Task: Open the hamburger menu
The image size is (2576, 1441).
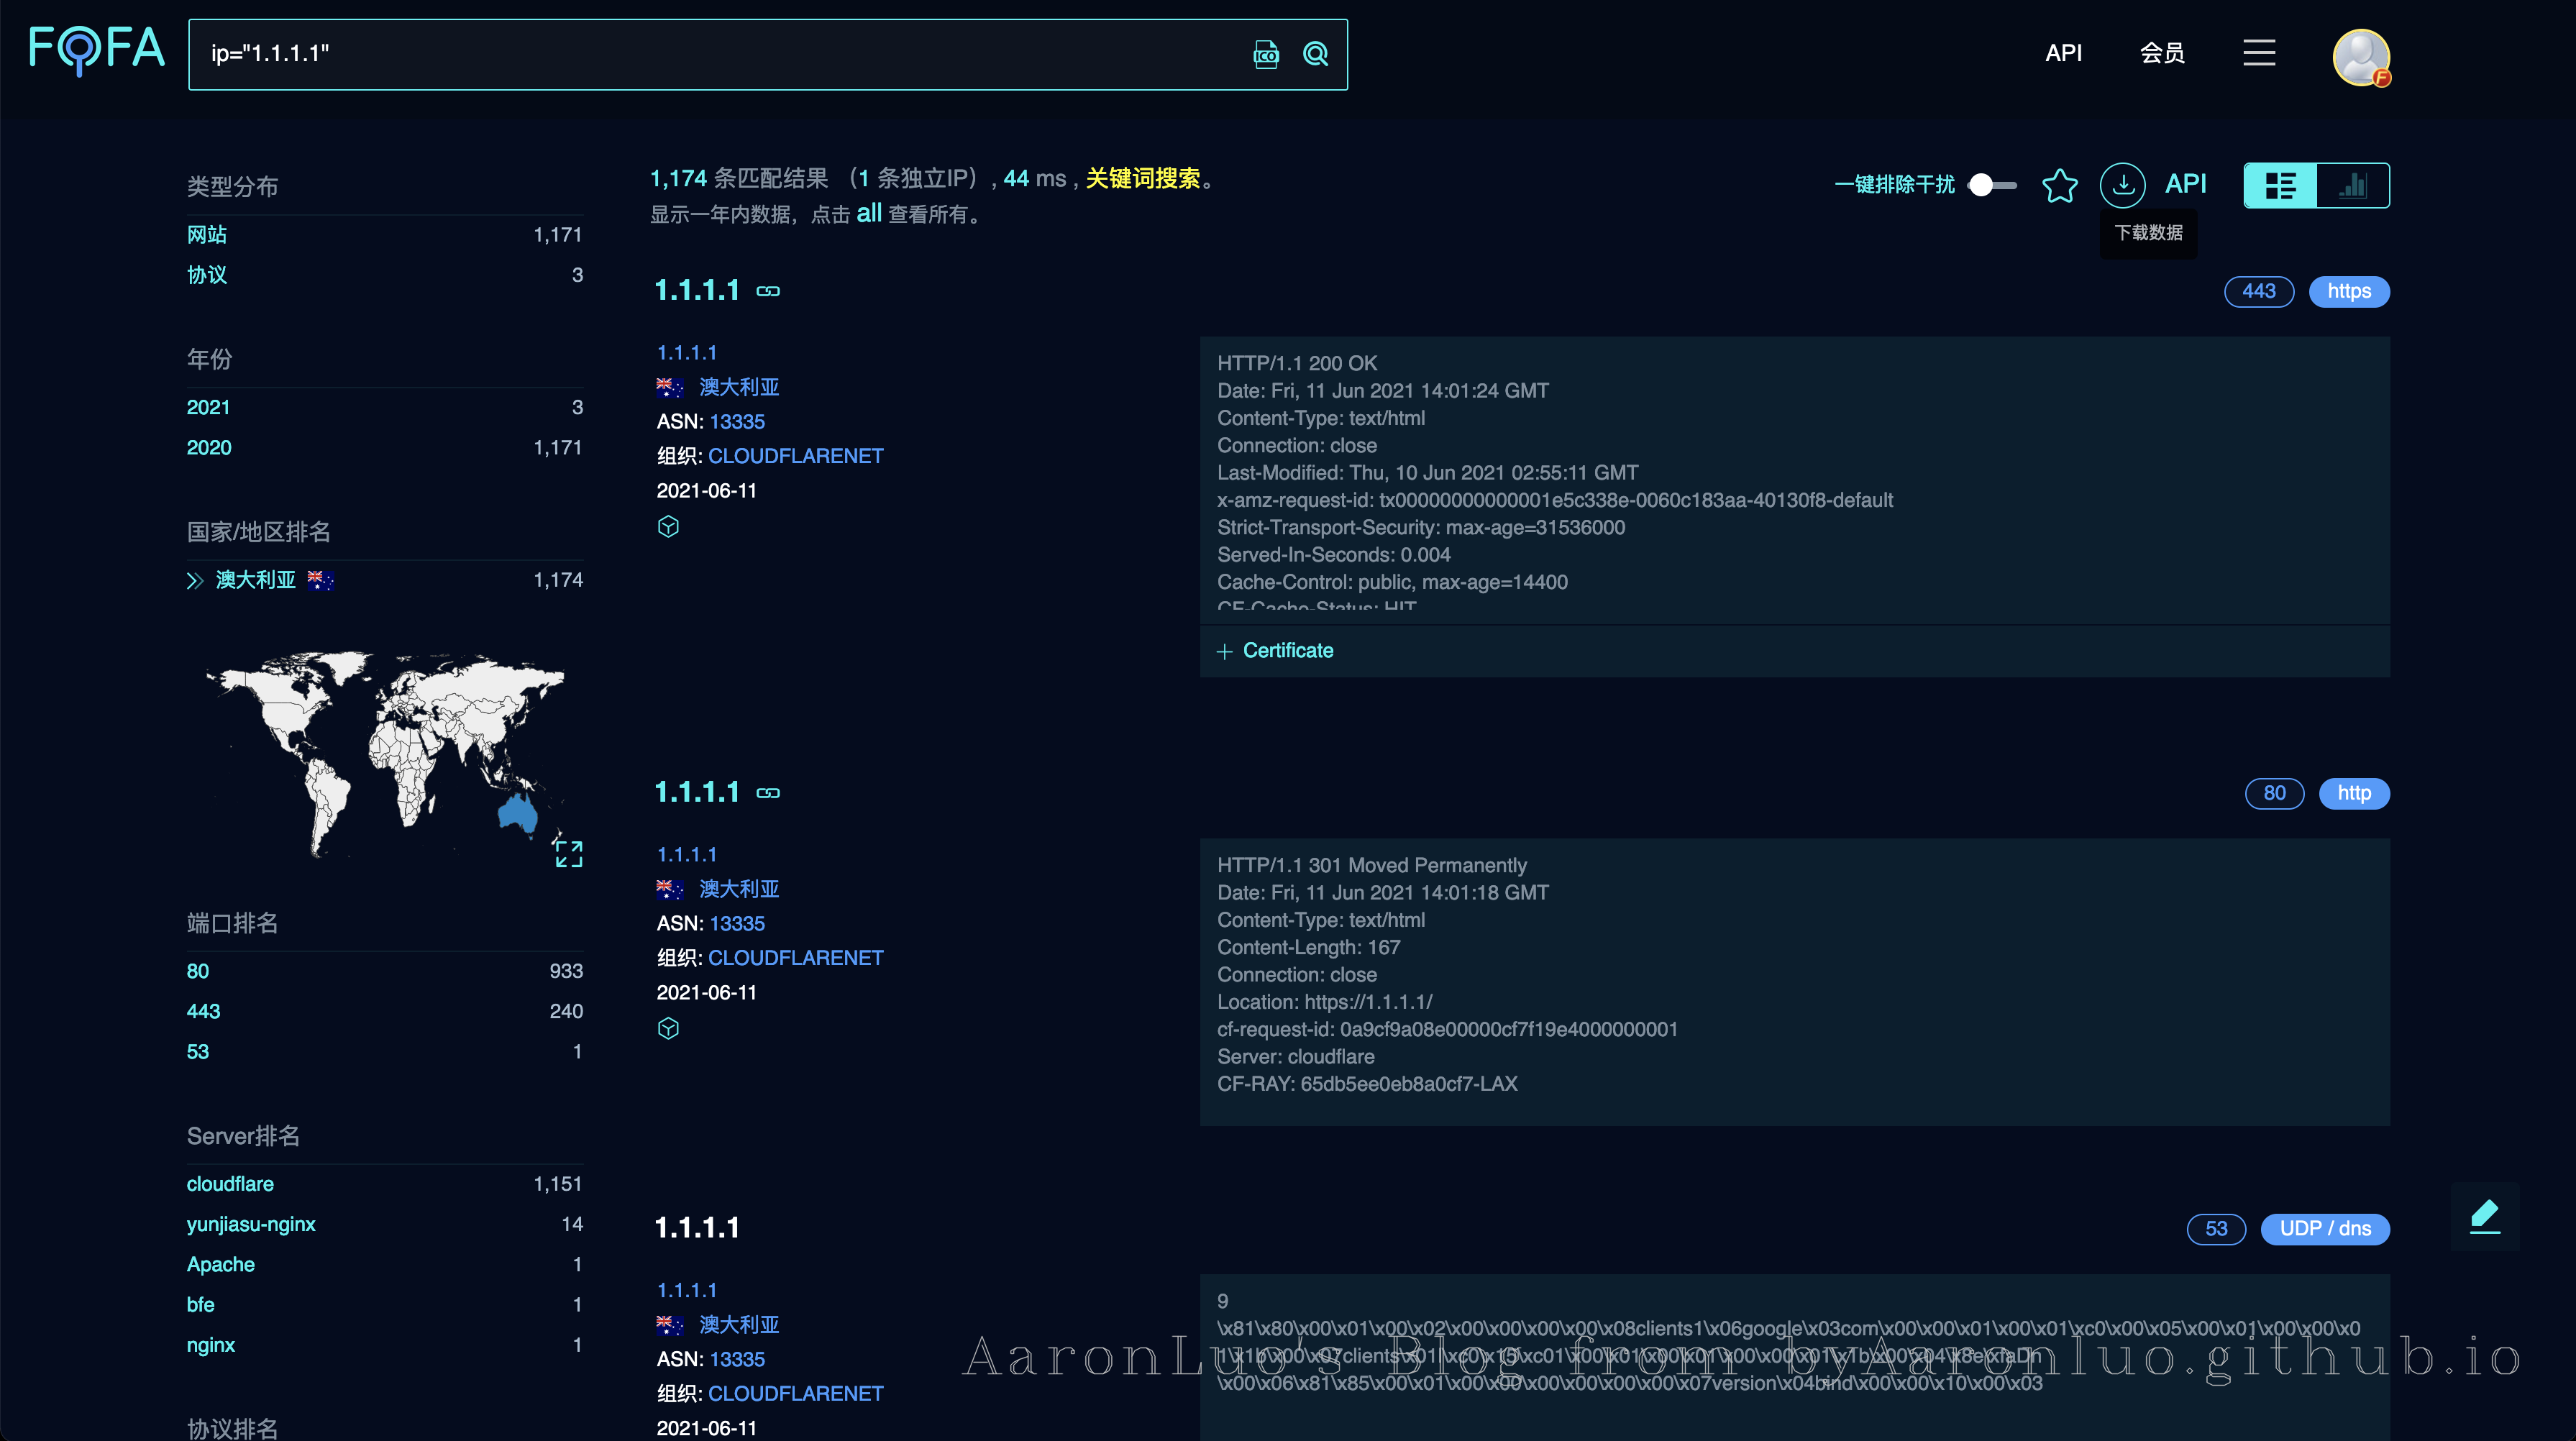Action: 2259,53
